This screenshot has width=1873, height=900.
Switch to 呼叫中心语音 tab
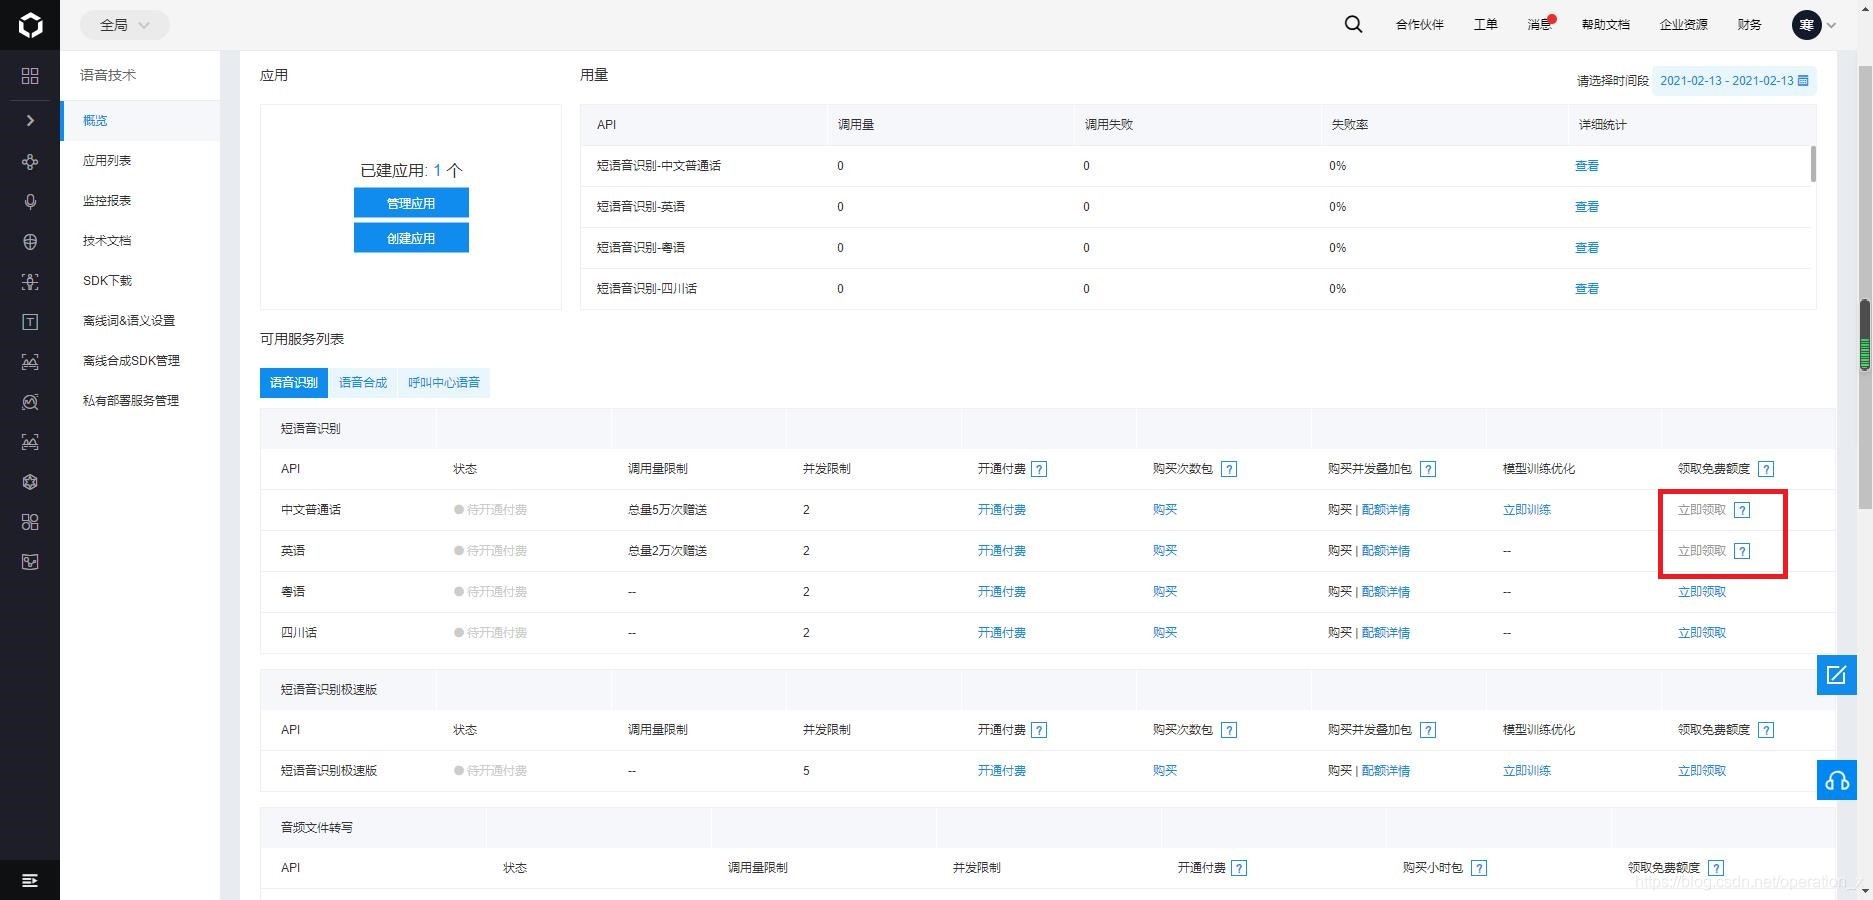tap(444, 382)
